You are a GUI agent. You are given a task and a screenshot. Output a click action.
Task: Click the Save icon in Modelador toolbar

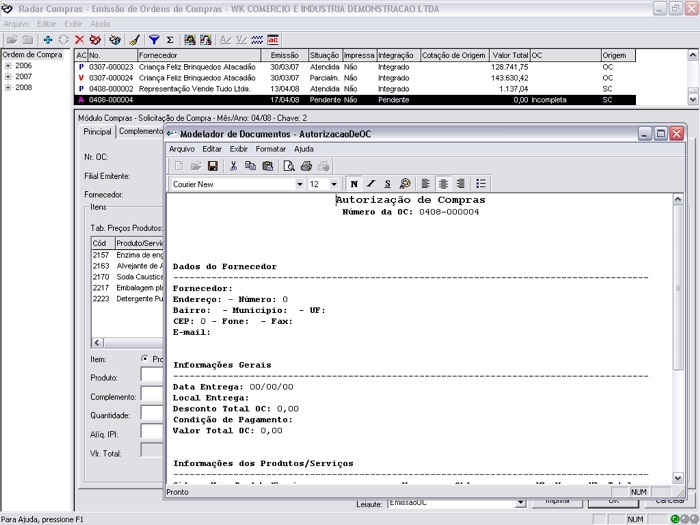coord(213,166)
